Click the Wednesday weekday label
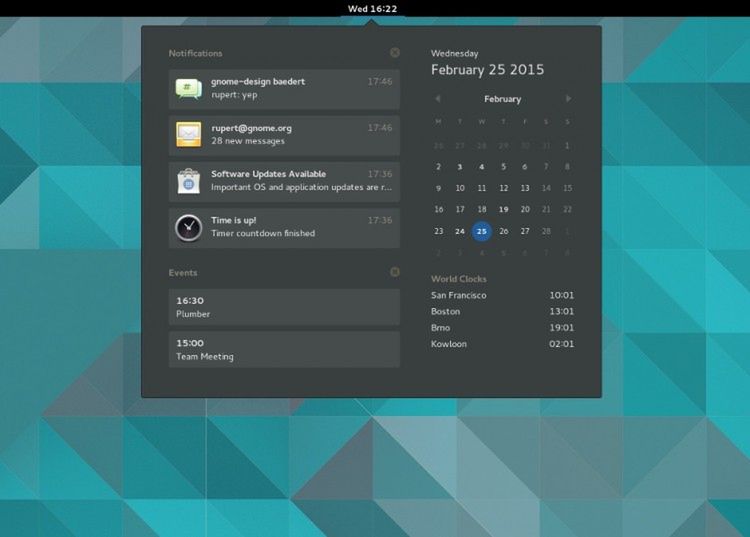Viewport: 750px width, 537px height. click(x=454, y=54)
